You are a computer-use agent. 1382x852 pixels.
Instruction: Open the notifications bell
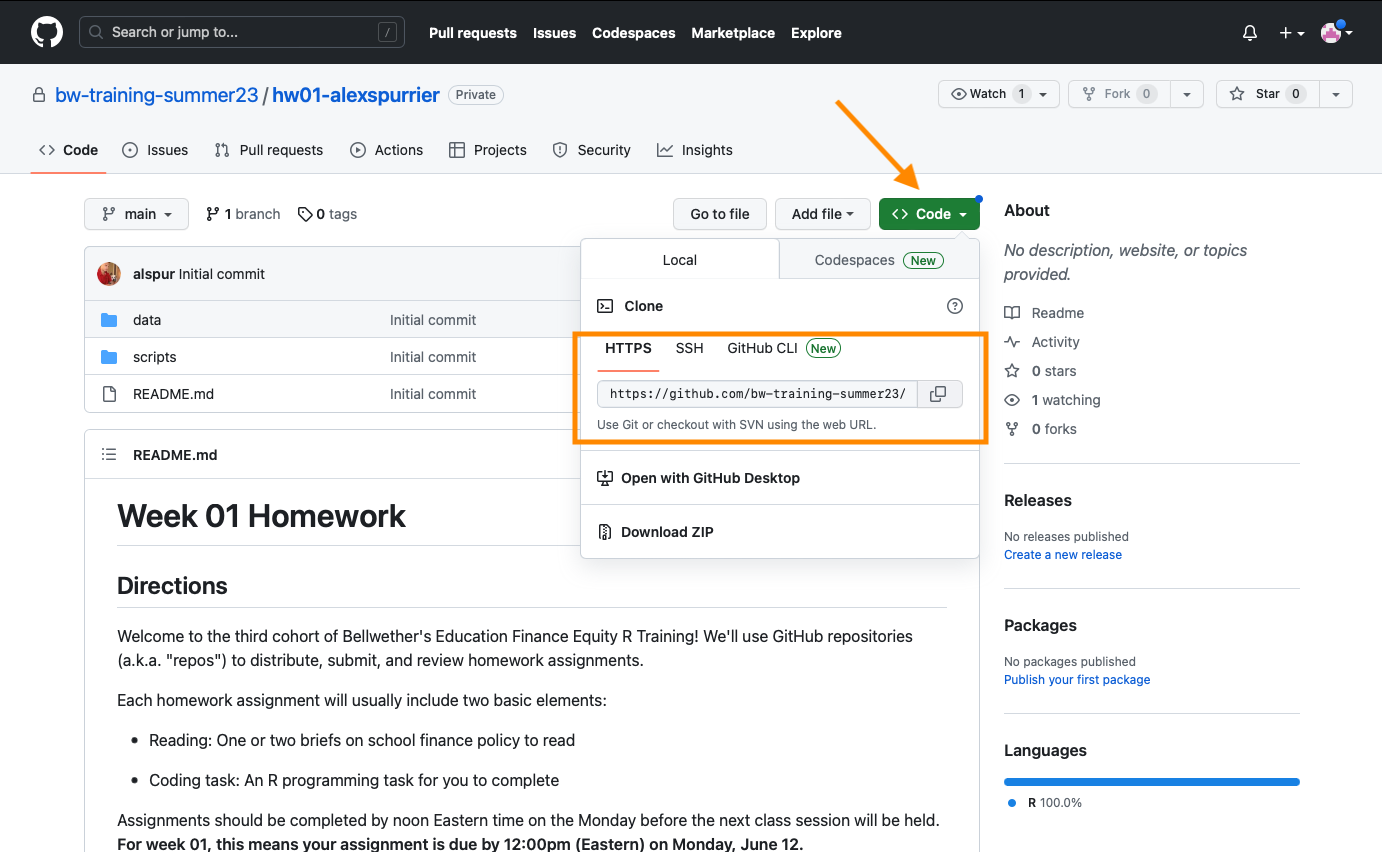tap(1249, 33)
